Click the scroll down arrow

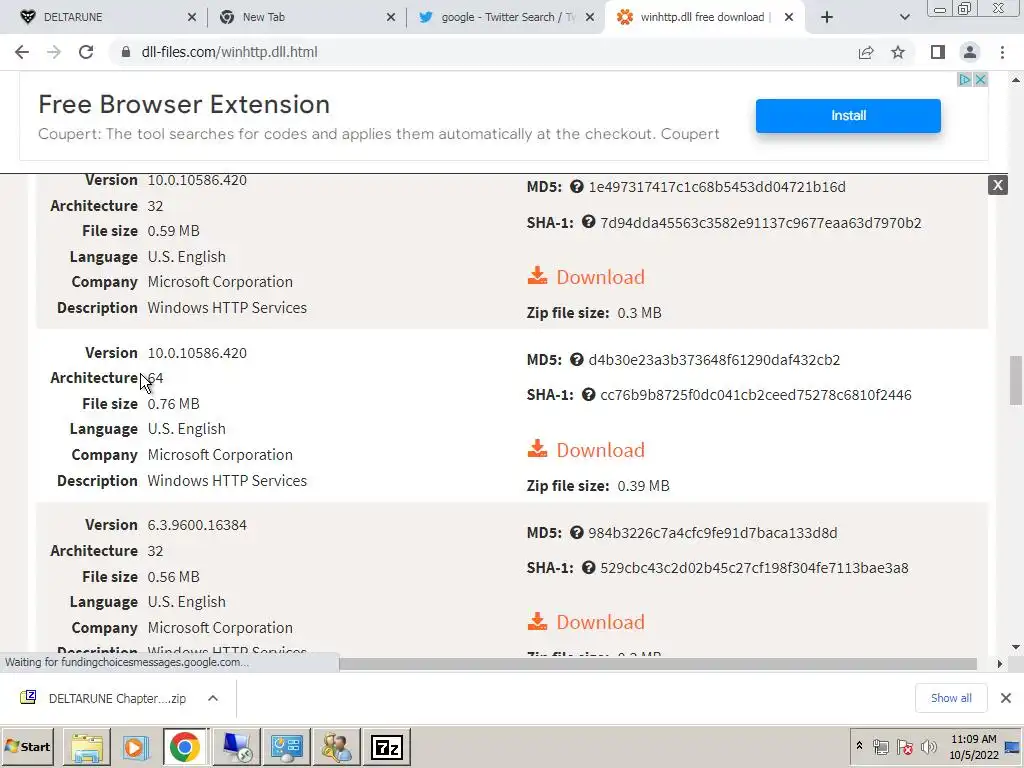(1016, 647)
